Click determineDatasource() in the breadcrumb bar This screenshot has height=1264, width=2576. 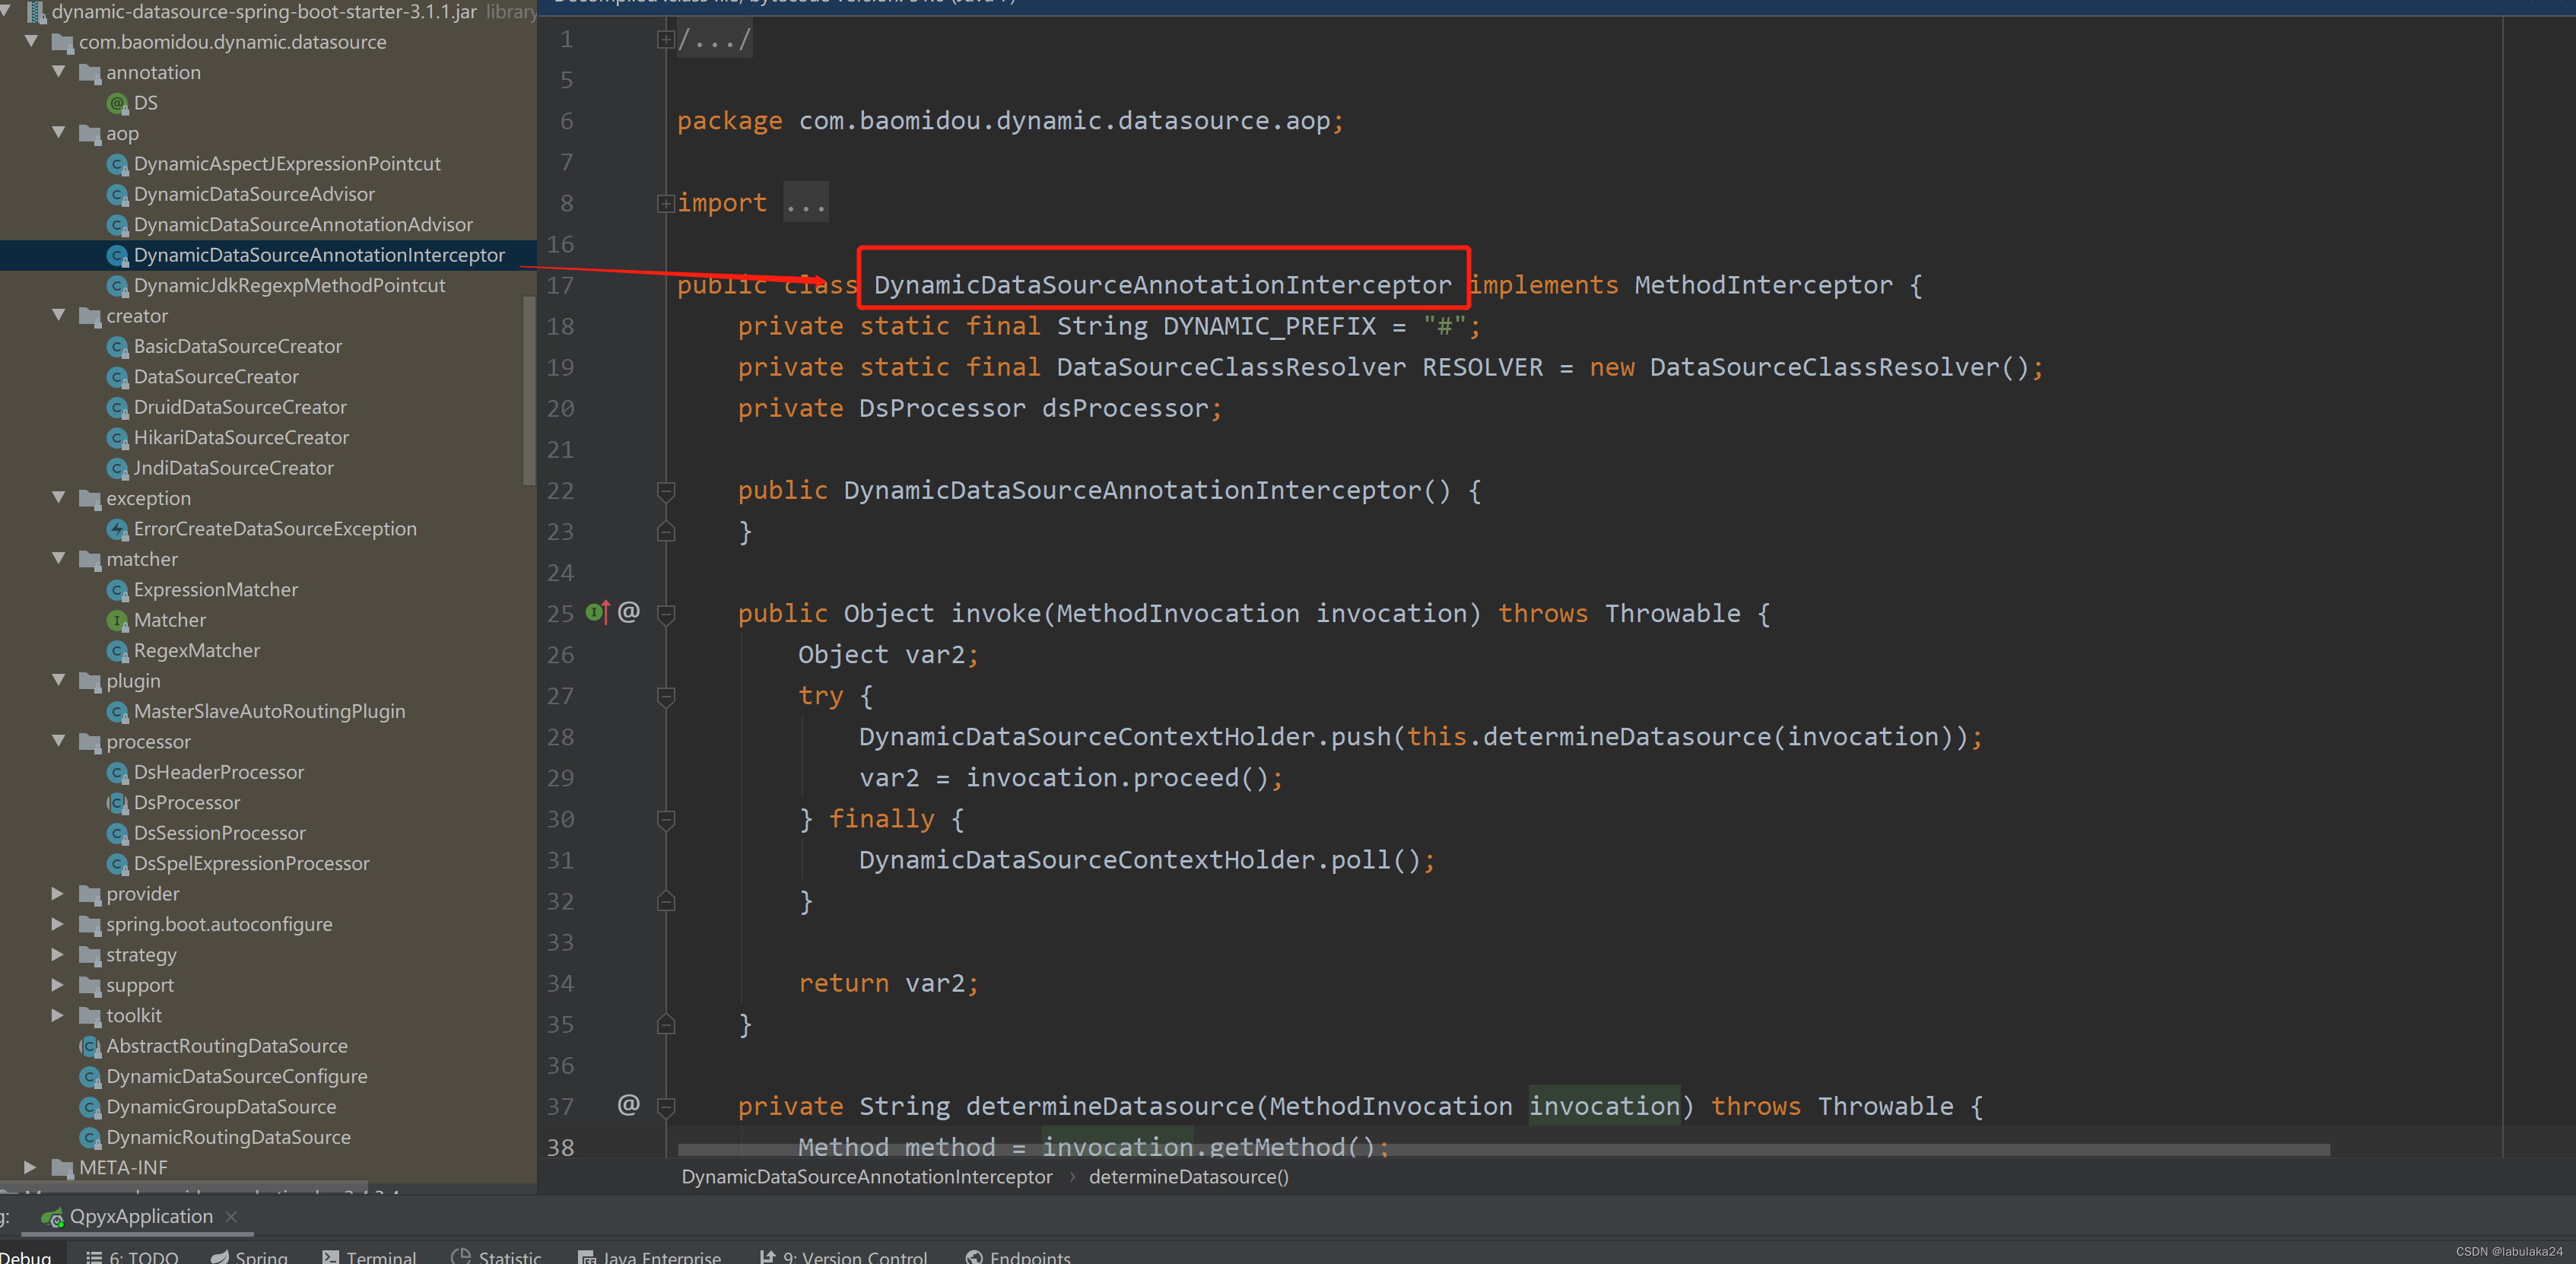[1188, 1177]
